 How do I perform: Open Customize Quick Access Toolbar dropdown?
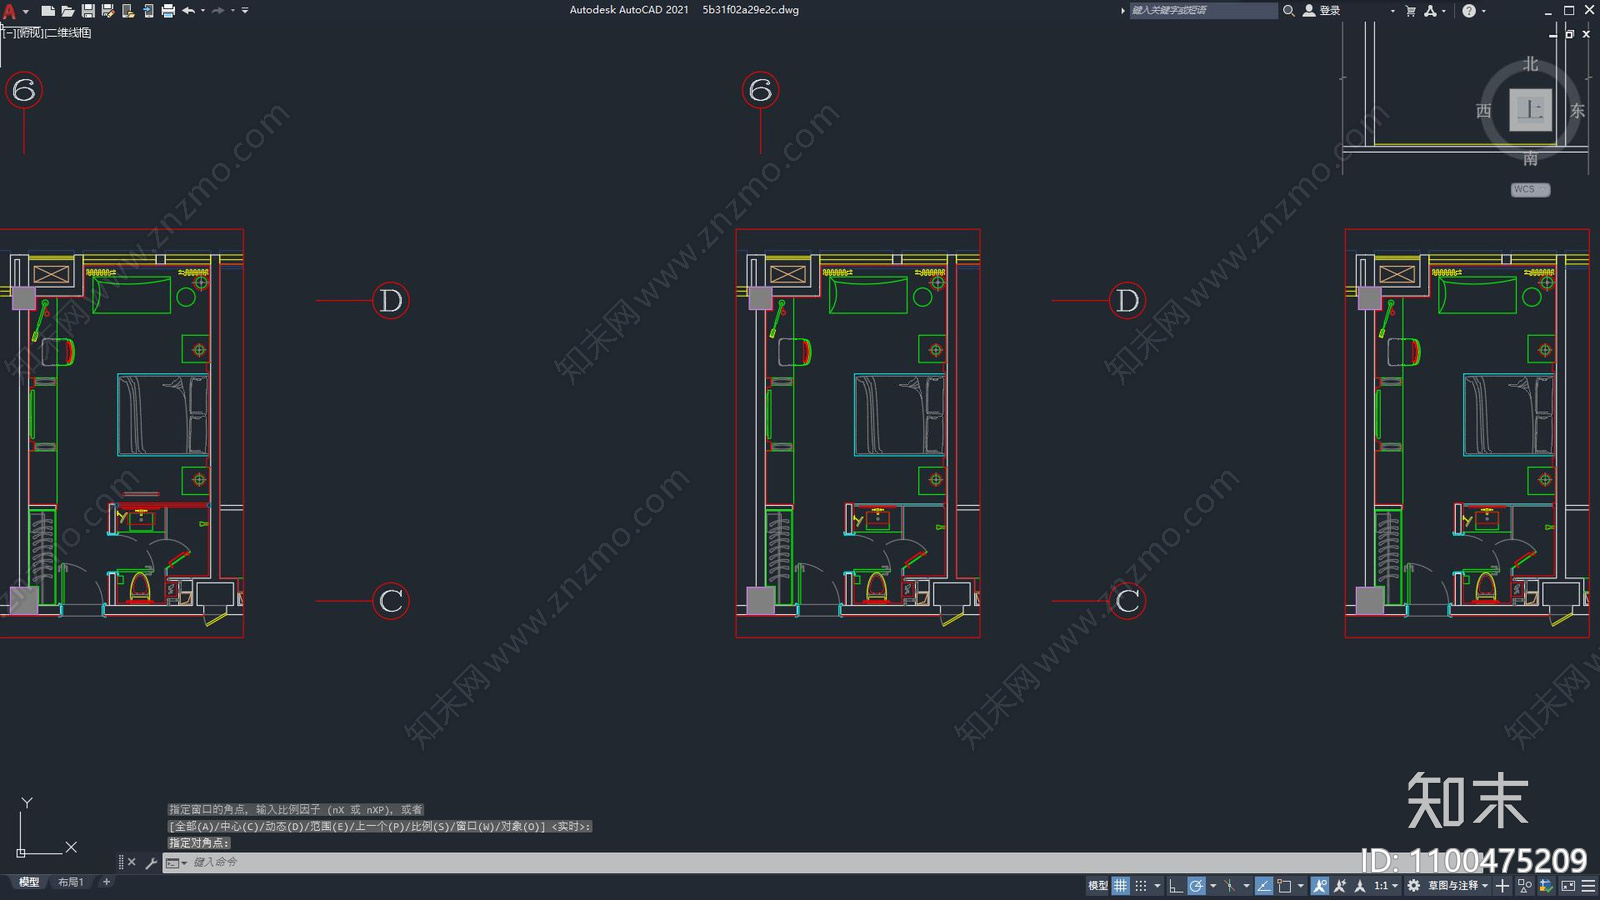(x=245, y=11)
